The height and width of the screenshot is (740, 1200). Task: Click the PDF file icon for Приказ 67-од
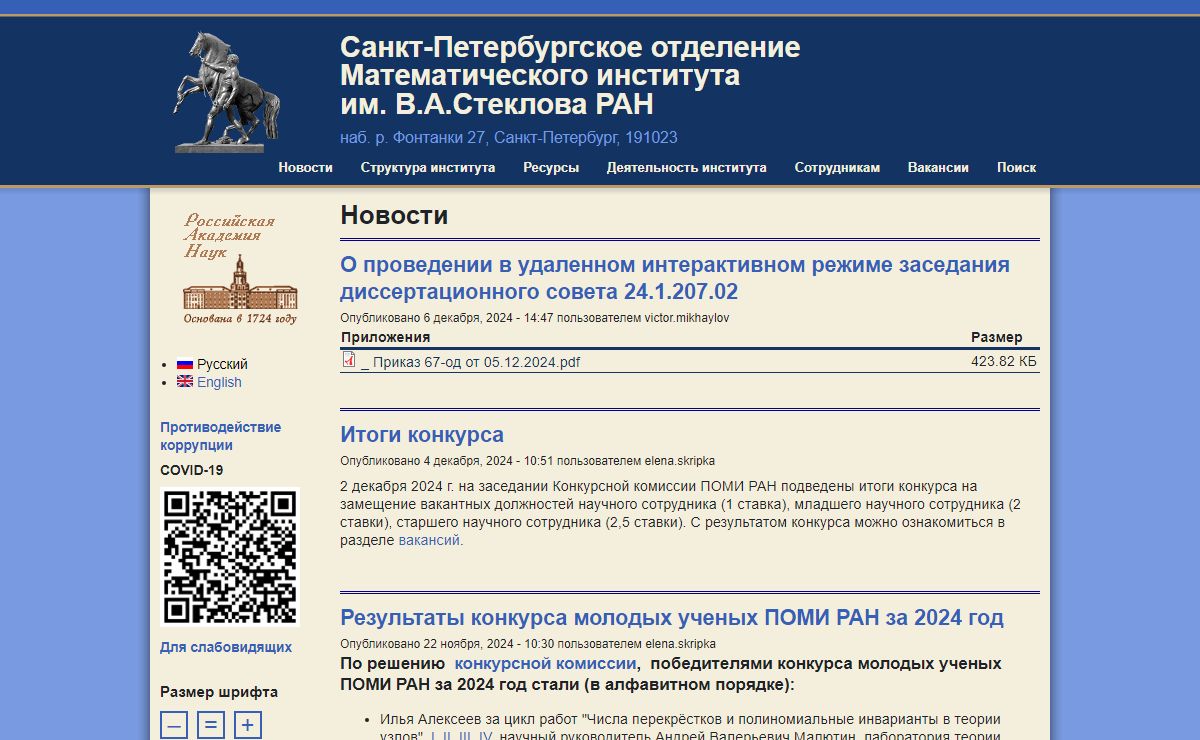(349, 360)
